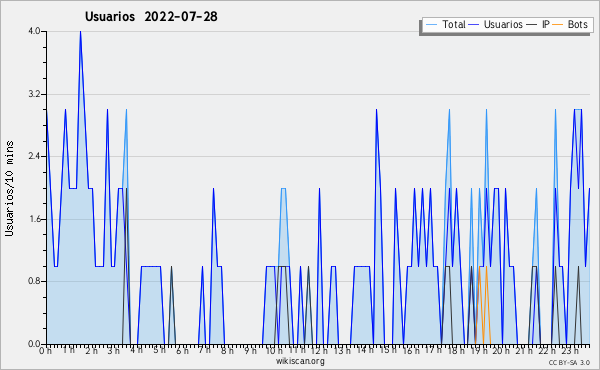Screen dimensions: 600x370
Task: Click the 0.0 y-axis value
Action: (x=34, y=344)
